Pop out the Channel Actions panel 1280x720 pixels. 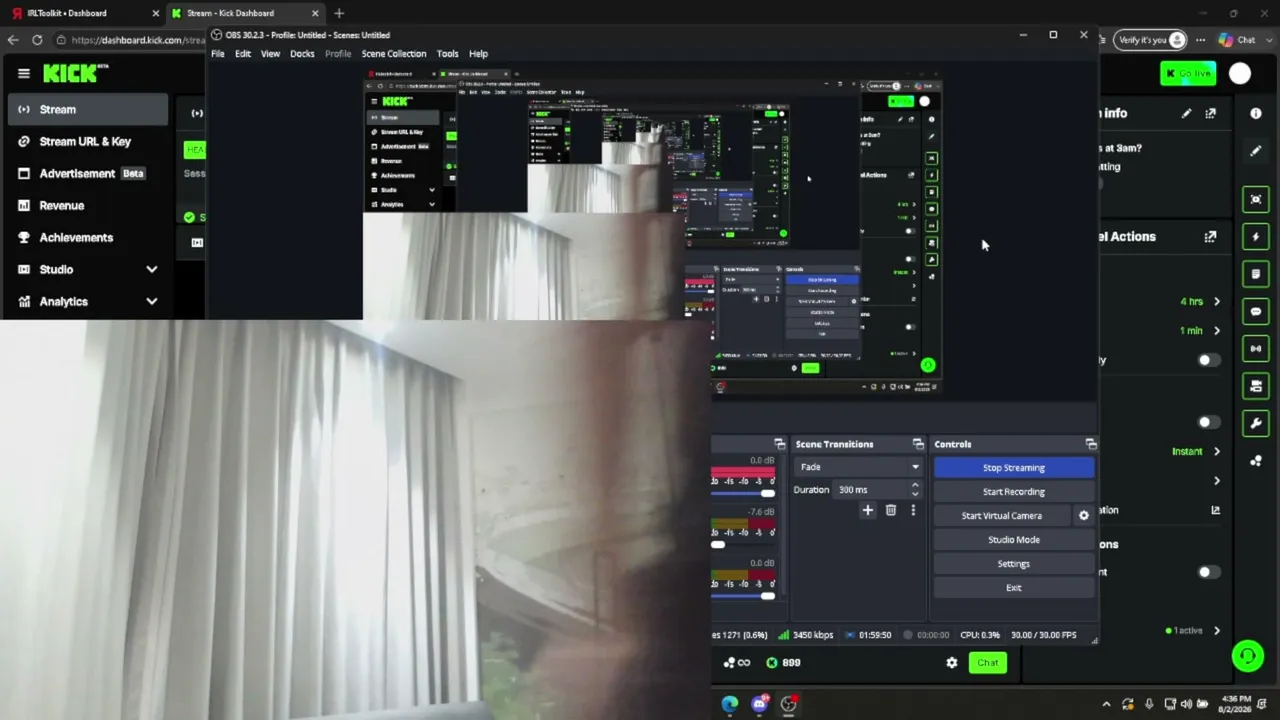point(1211,237)
